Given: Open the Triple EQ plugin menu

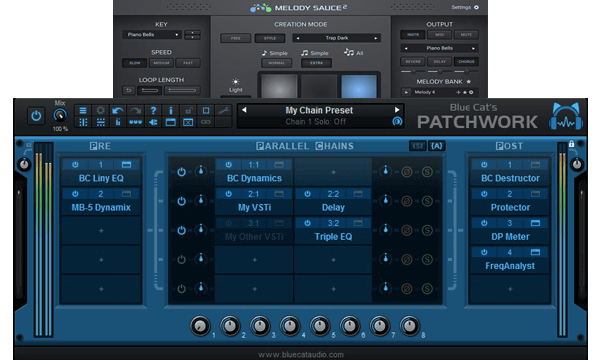Looking at the screenshot, I should point(333,237).
